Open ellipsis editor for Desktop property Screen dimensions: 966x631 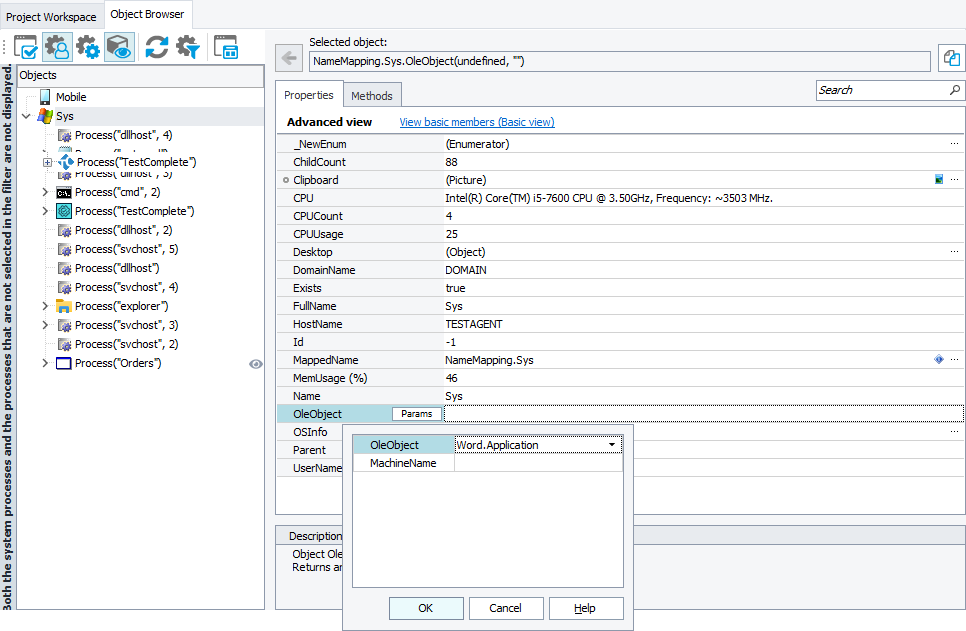point(955,251)
